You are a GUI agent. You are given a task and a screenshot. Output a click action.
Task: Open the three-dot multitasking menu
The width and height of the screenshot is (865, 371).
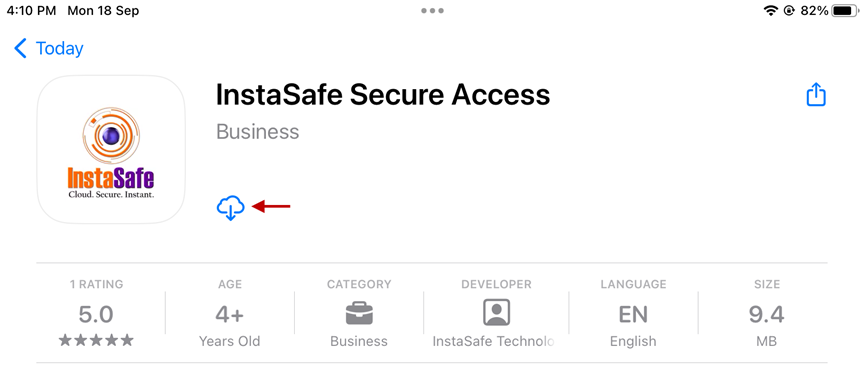tap(432, 10)
